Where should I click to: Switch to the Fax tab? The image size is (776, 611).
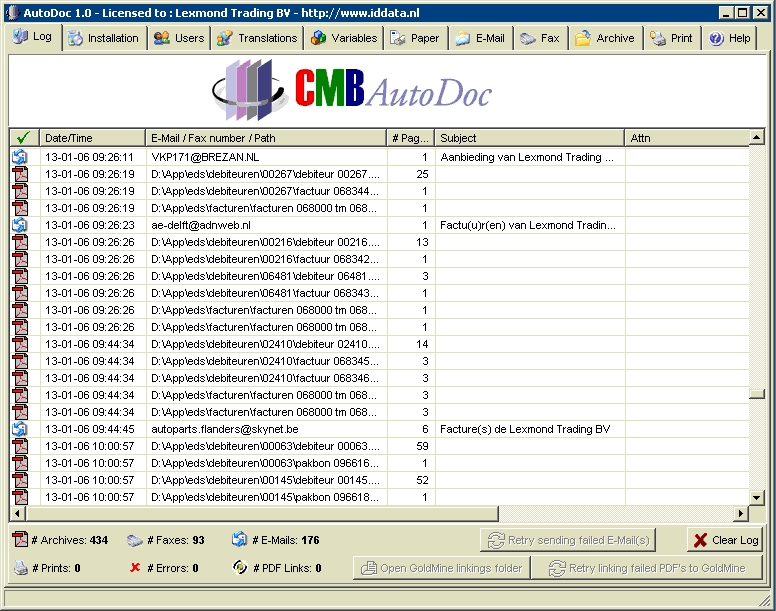pos(541,39)
